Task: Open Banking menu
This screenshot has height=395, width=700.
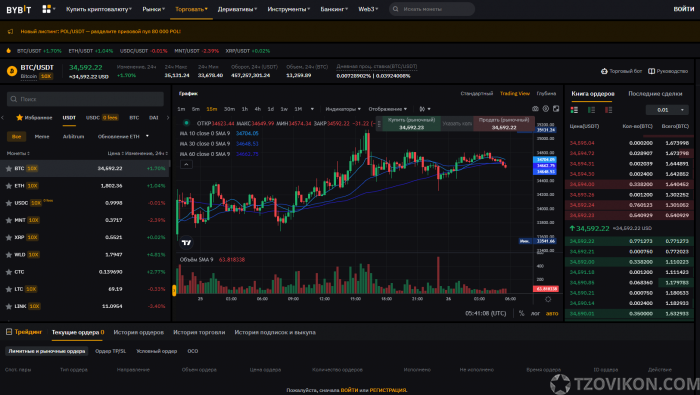Action: point(334,9)
